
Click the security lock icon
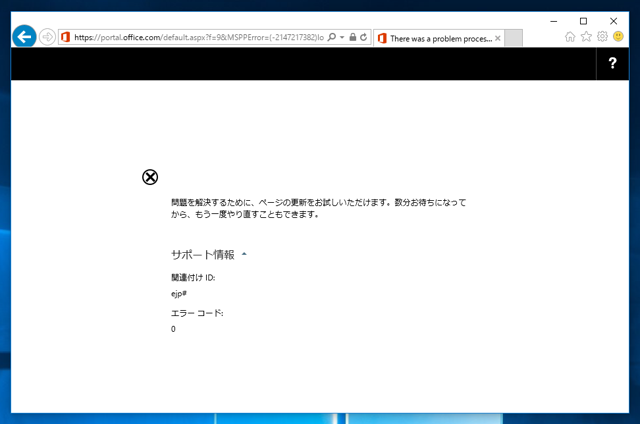pyautogui.click(x=353, y=37)
